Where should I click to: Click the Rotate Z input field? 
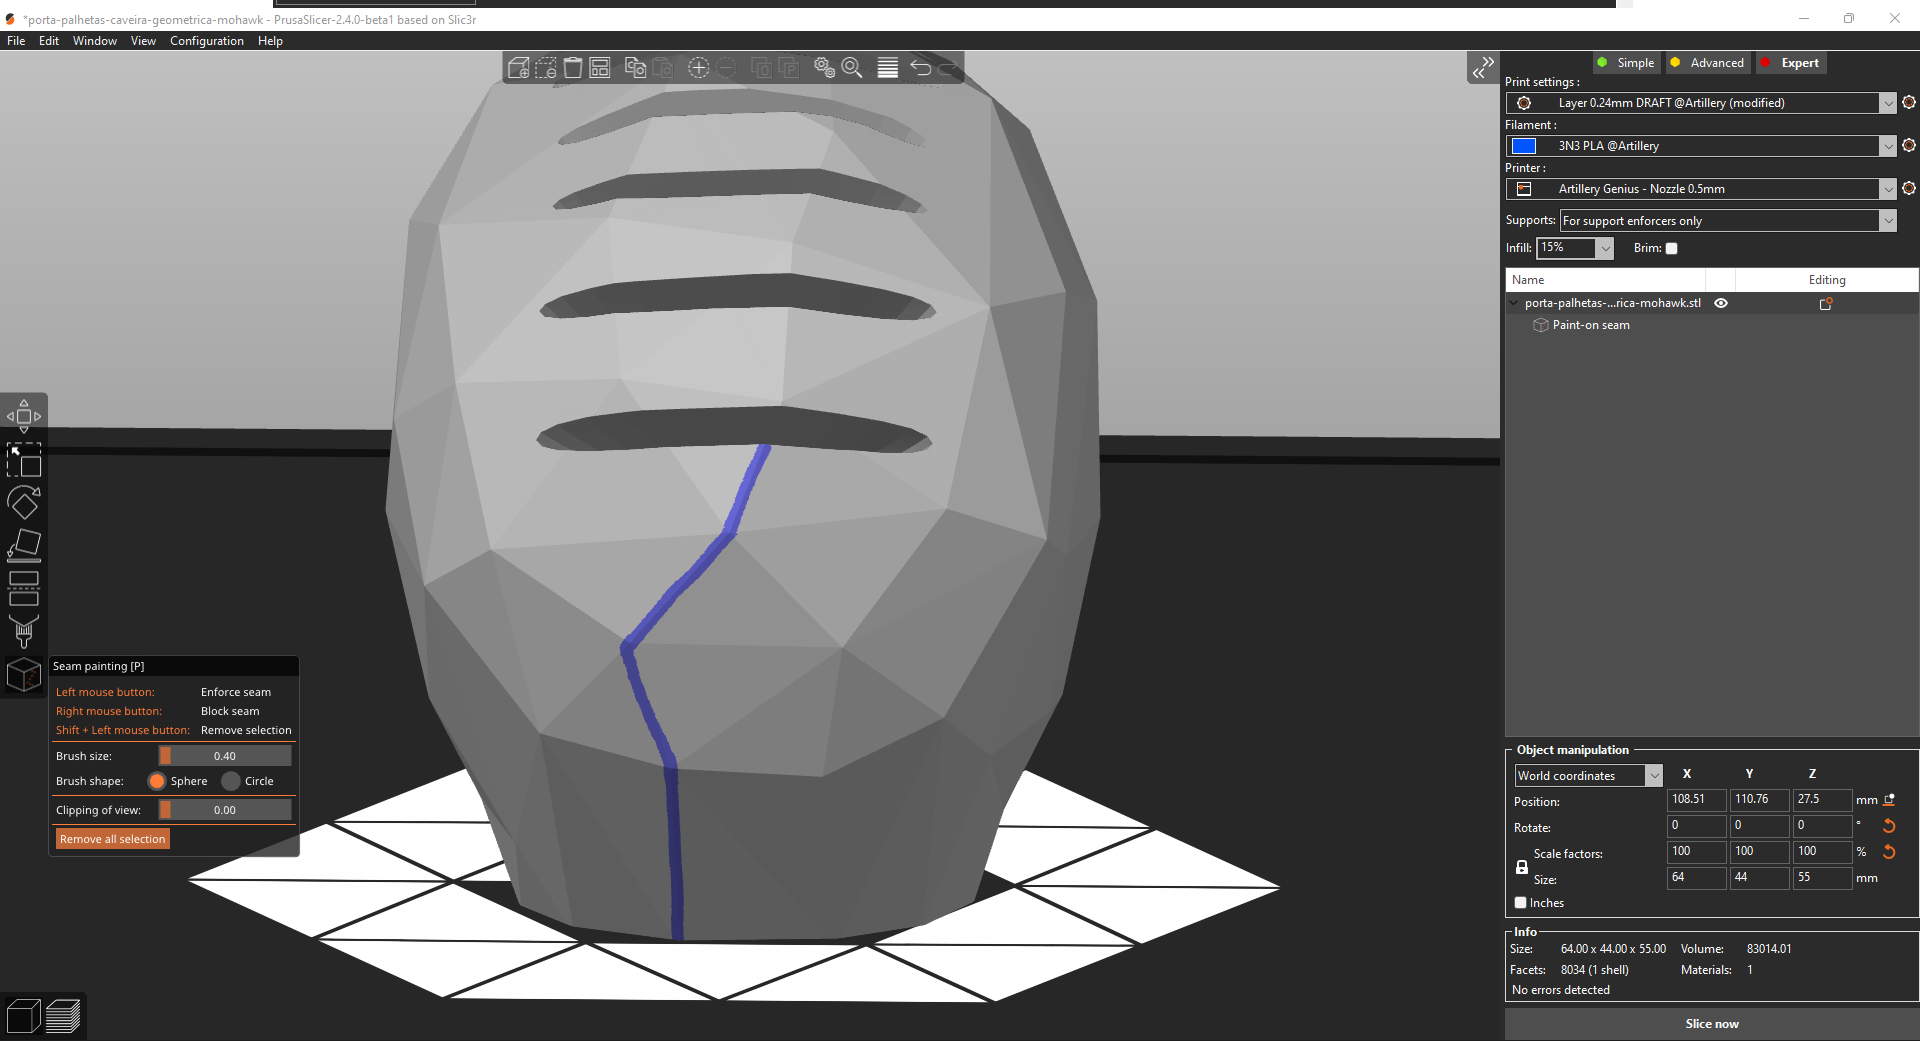click(x=1823, y=826)
